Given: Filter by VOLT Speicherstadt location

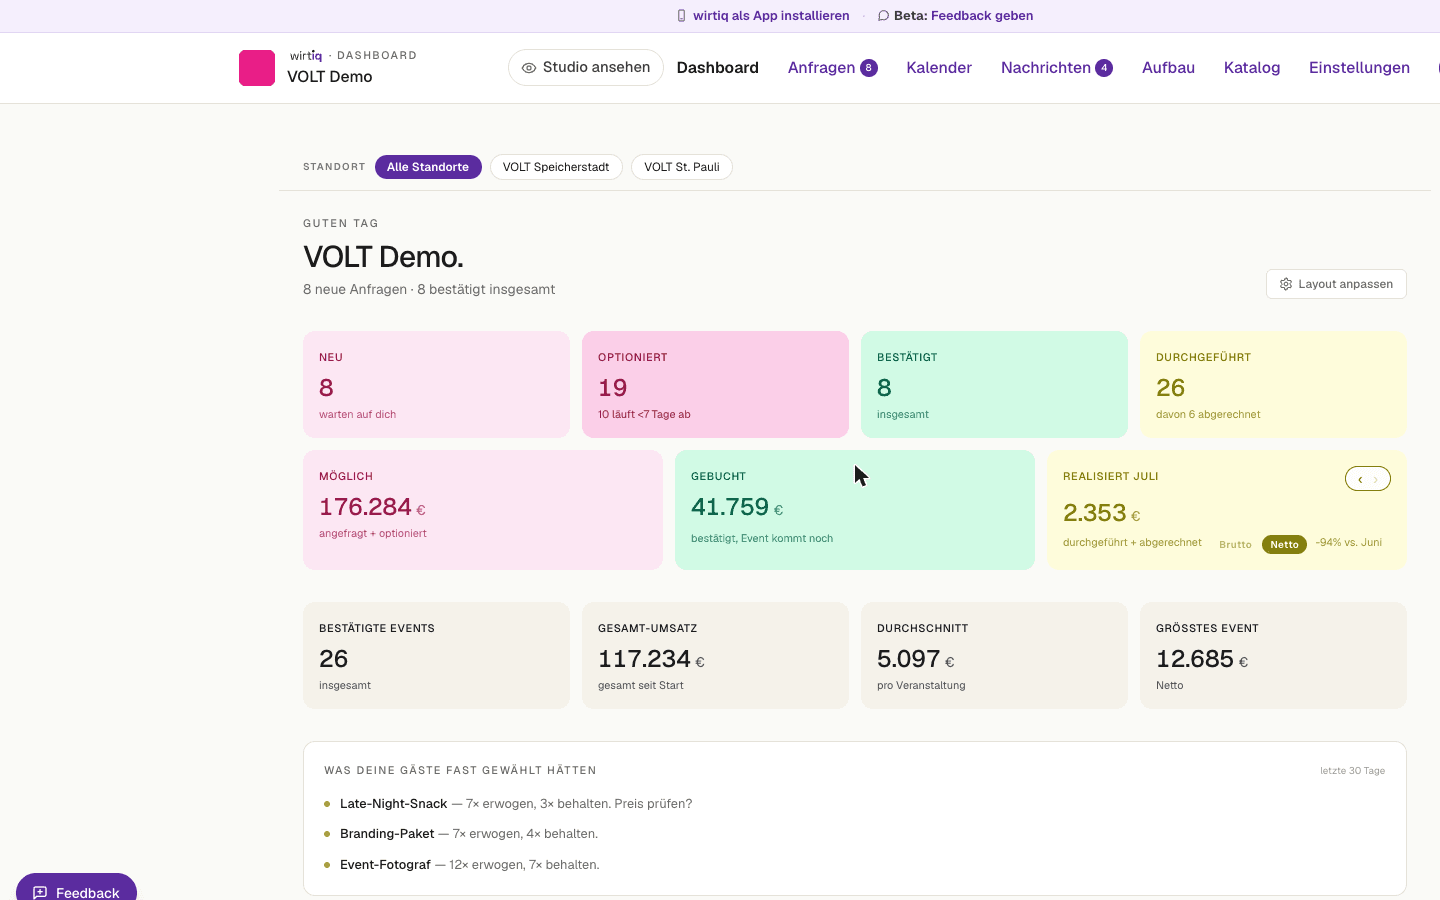Looking at the screenshot, I should pyautogui.click(x=556, y=167).
